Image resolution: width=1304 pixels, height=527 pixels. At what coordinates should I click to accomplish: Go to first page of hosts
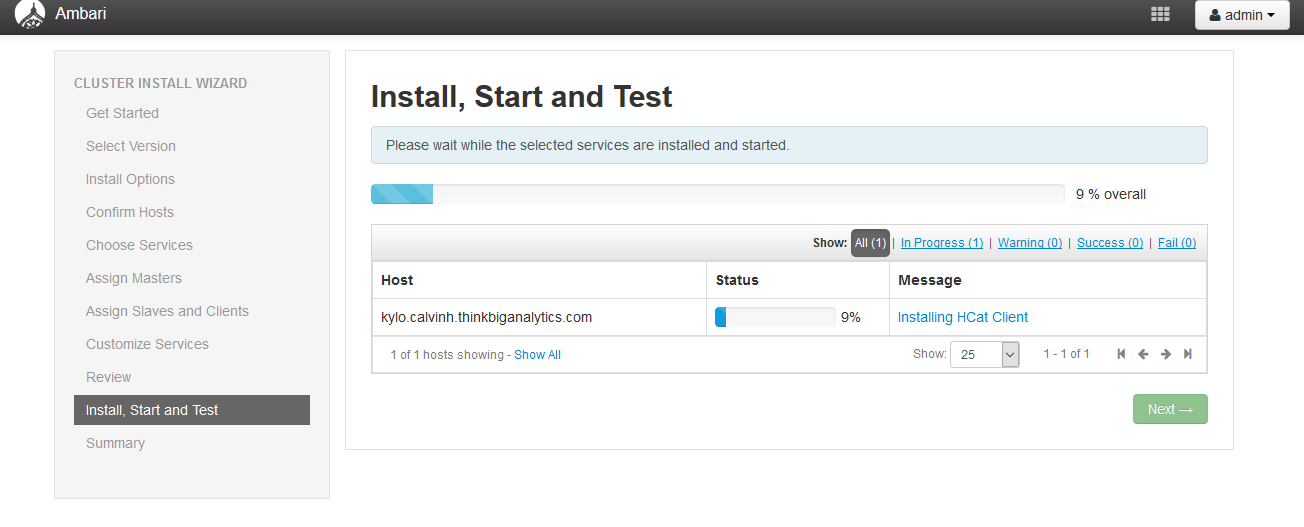[x=1121, y=354]
